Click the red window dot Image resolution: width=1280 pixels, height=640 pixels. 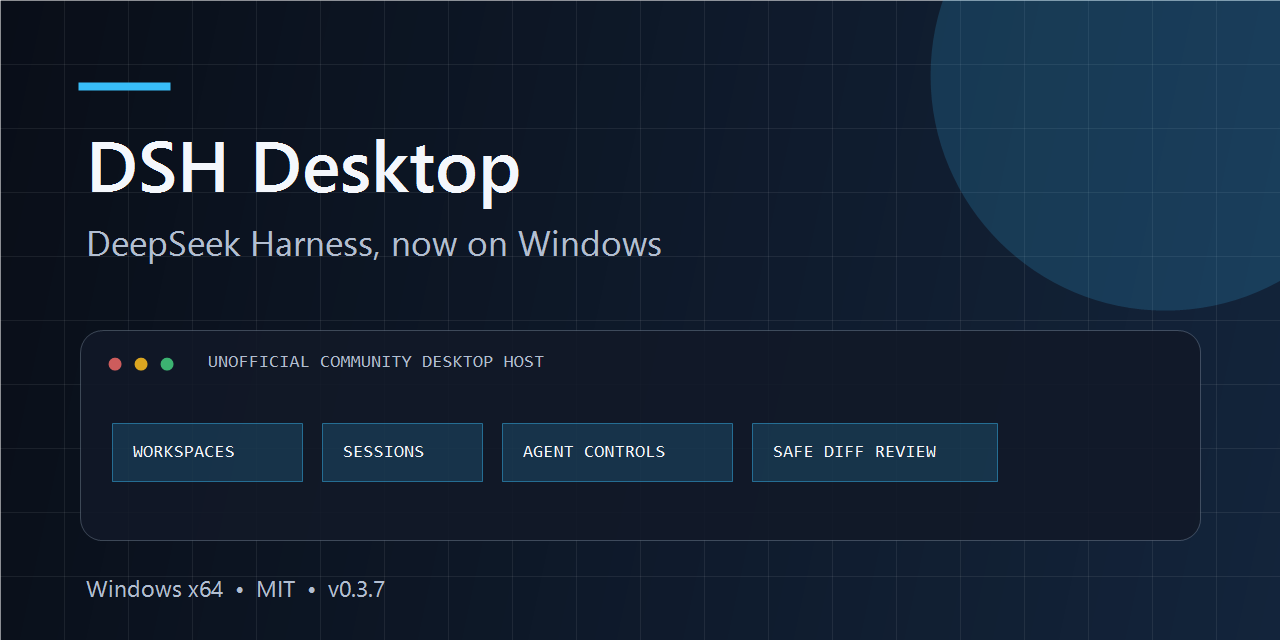pos(115,364)
